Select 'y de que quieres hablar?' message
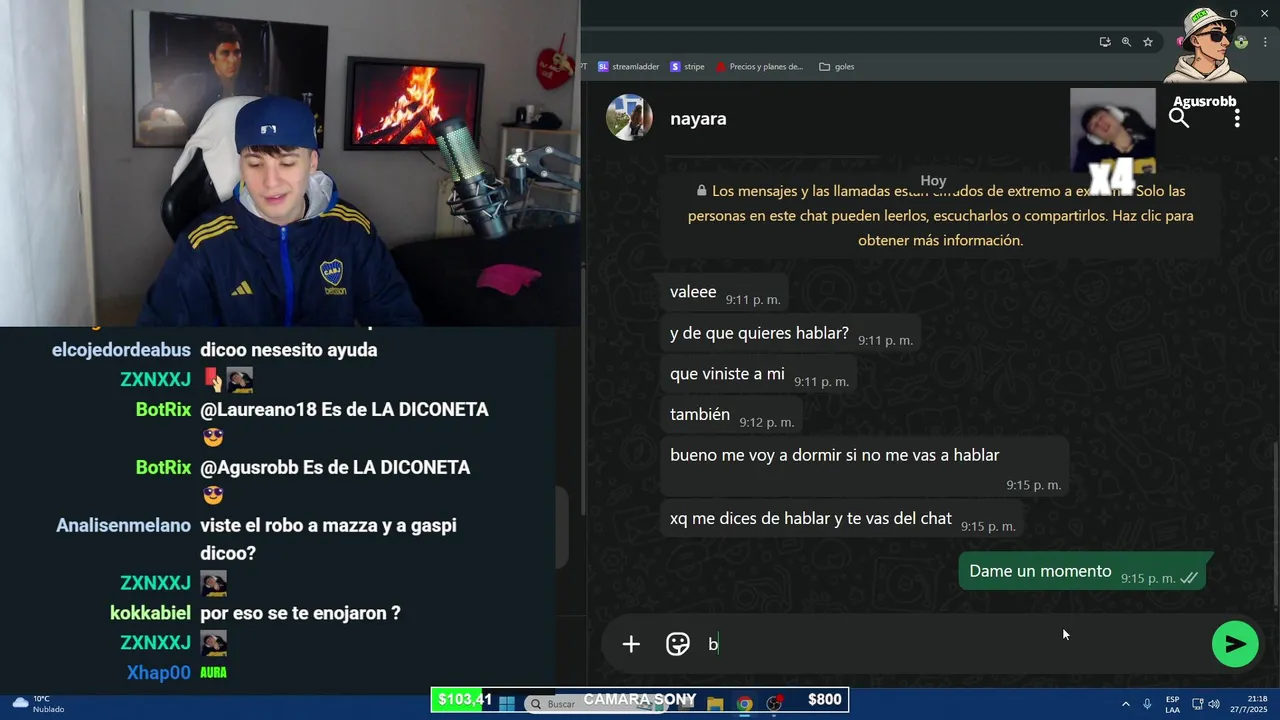This screenshot has width=1280, height=720. 791,334
